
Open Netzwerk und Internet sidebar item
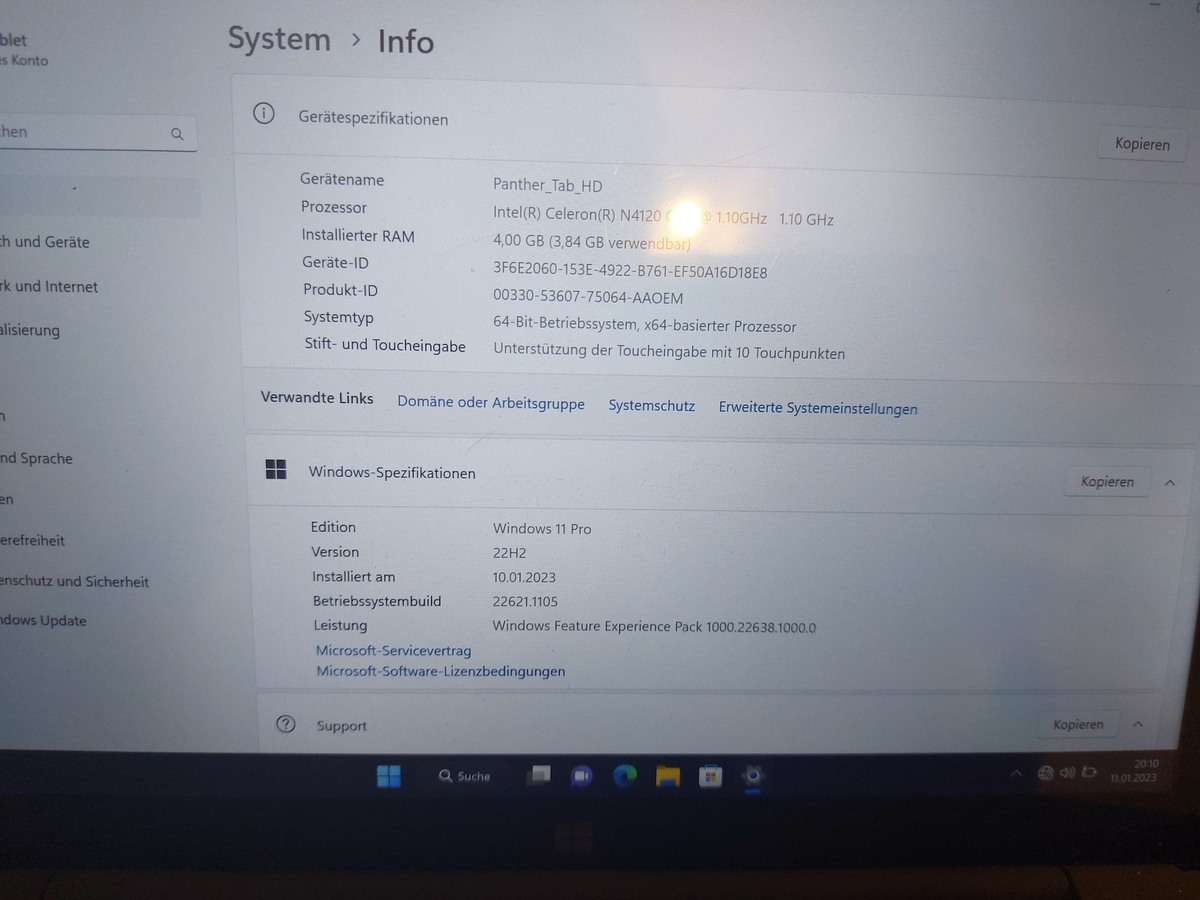[x=49, y=287]
